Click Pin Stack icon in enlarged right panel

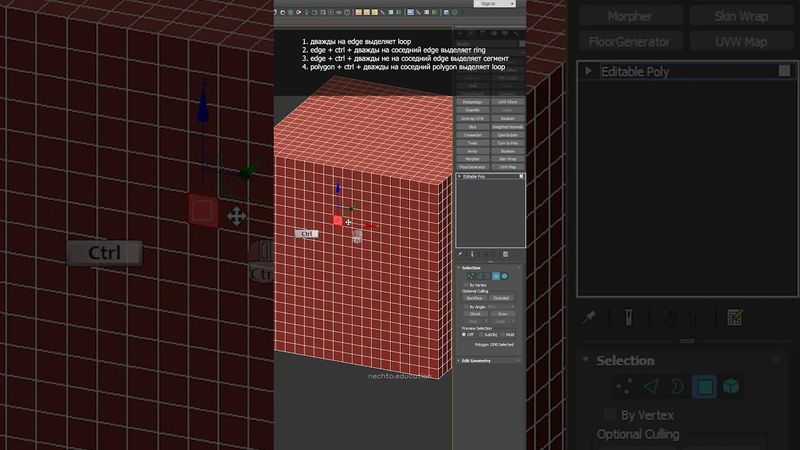590,317
